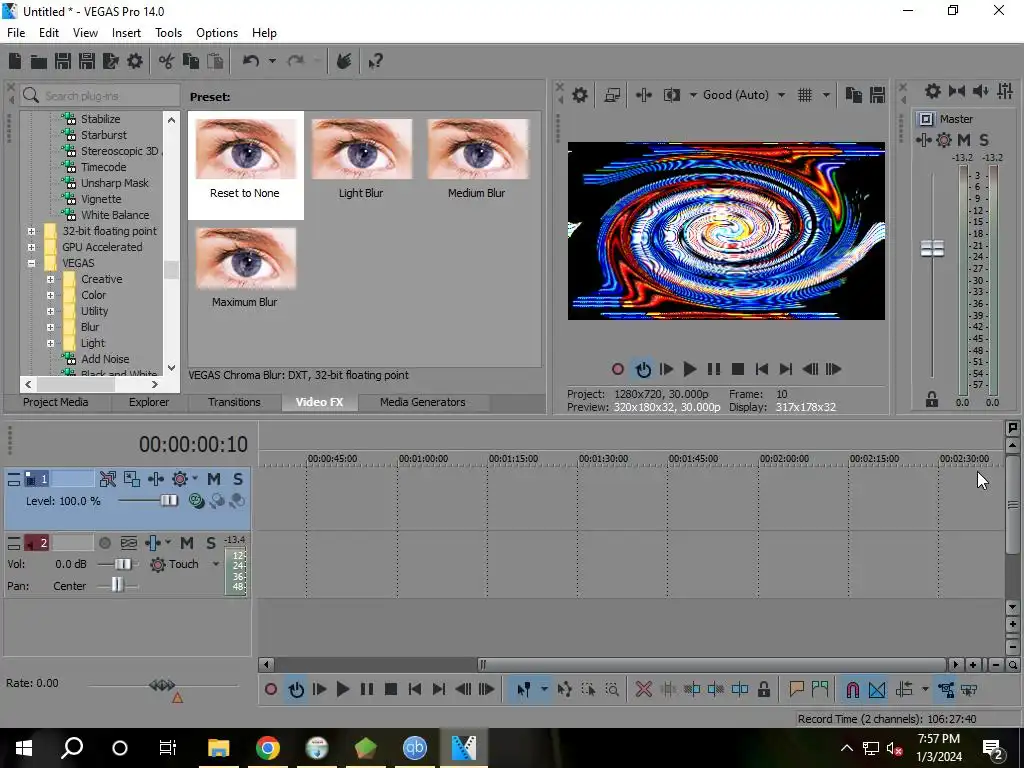This screenshot has width=1024, height=768.
Task: Open Master bus audio properties gear
Action: (933, 91)
